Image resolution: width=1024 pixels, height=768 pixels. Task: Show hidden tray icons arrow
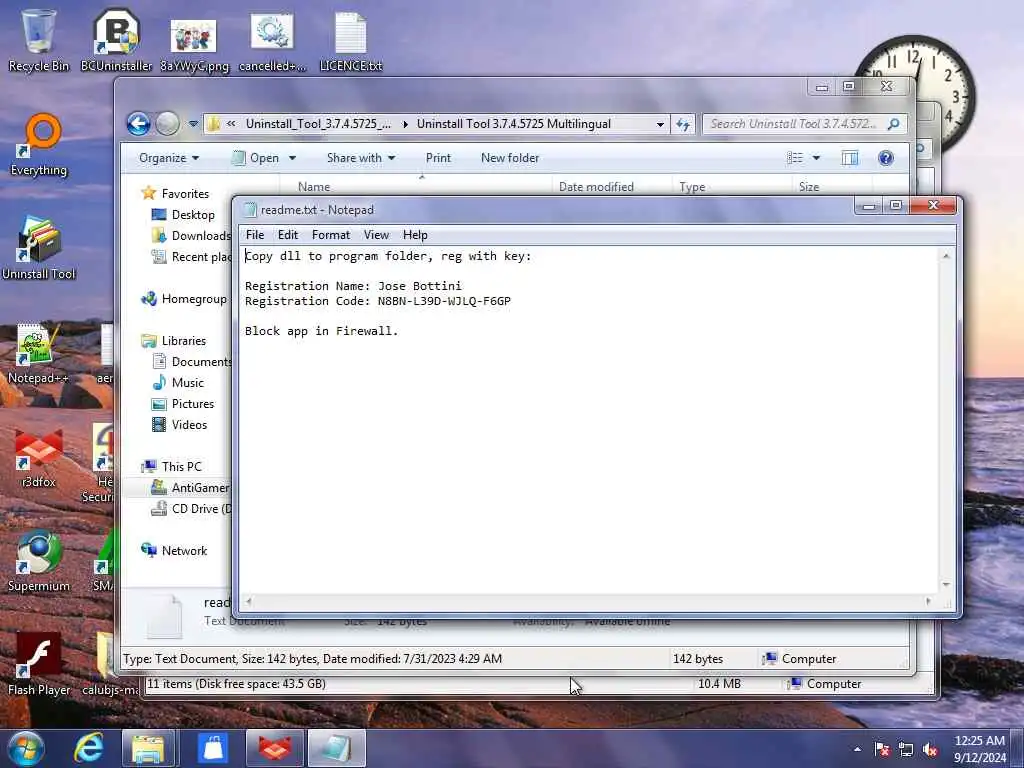pyautogui.click(x=857, y=749)
